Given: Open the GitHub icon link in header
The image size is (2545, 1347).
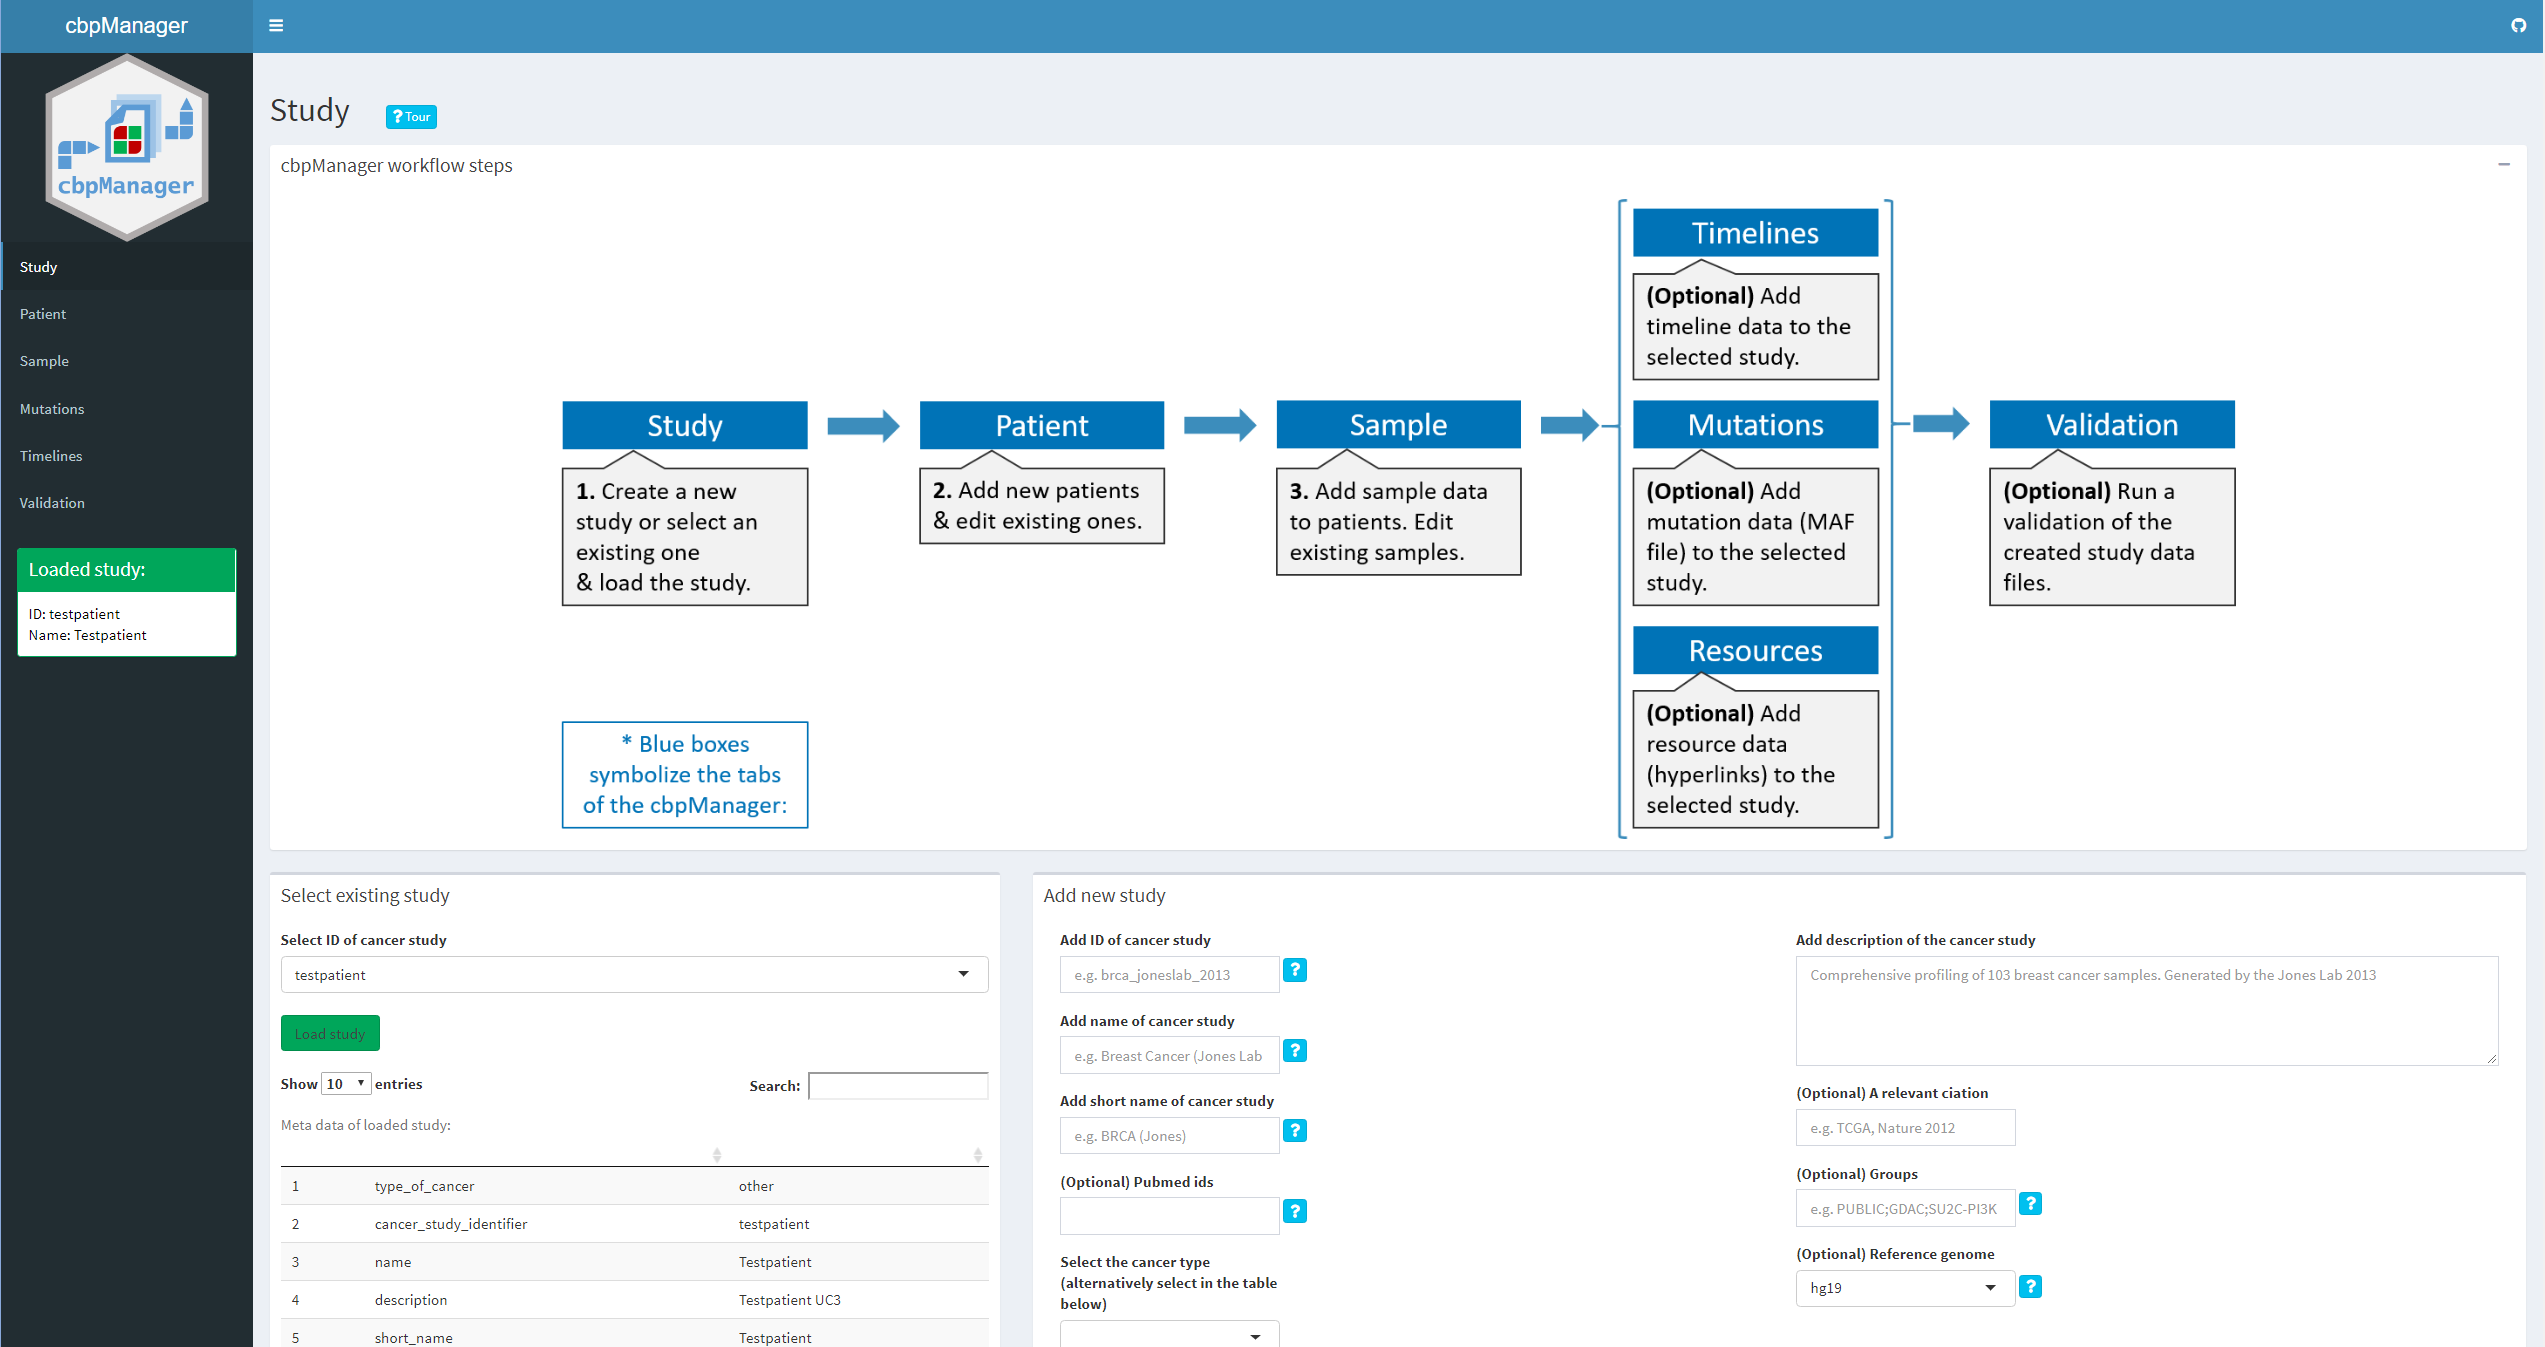Looking at the screenshot, I should pos(2518,26).
